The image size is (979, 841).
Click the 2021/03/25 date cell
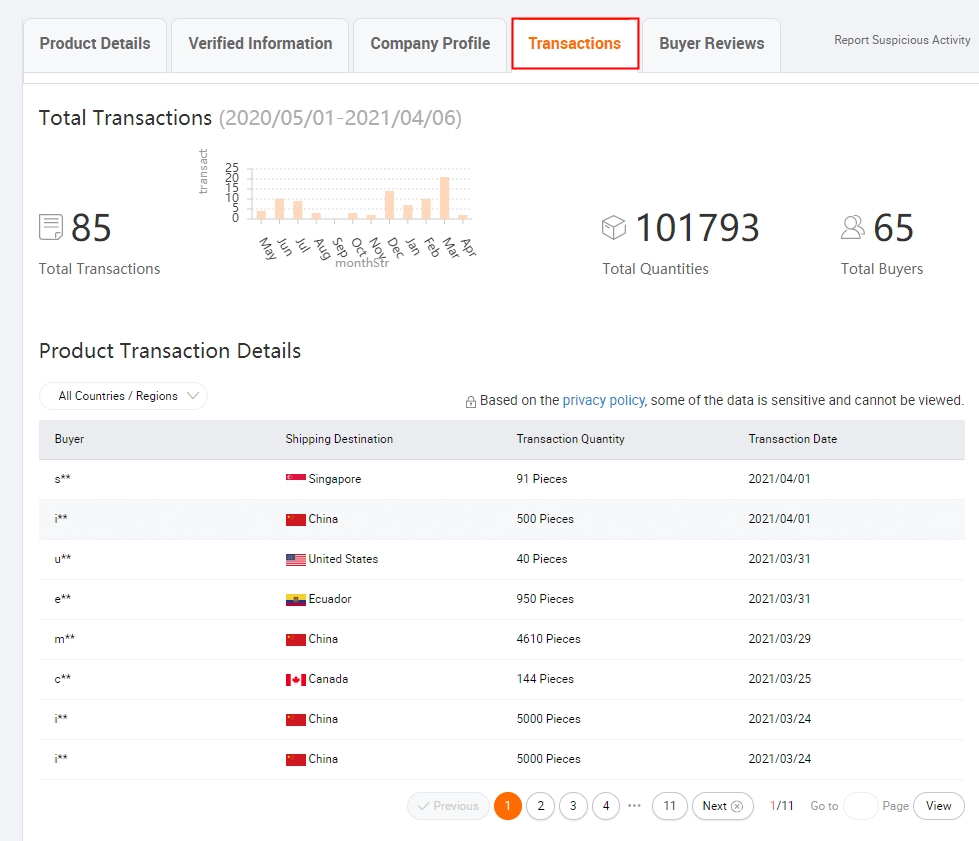point(779,679)
